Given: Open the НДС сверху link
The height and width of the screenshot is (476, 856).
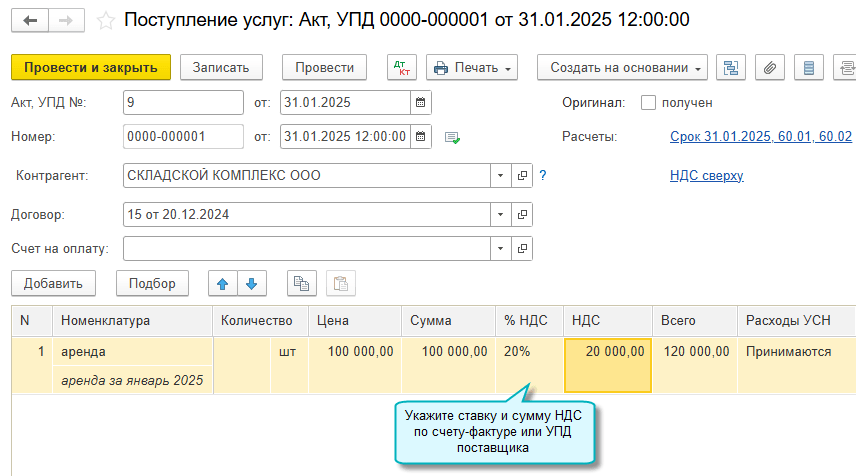Looking at the screenshot, I should click(x=706, y=176).
